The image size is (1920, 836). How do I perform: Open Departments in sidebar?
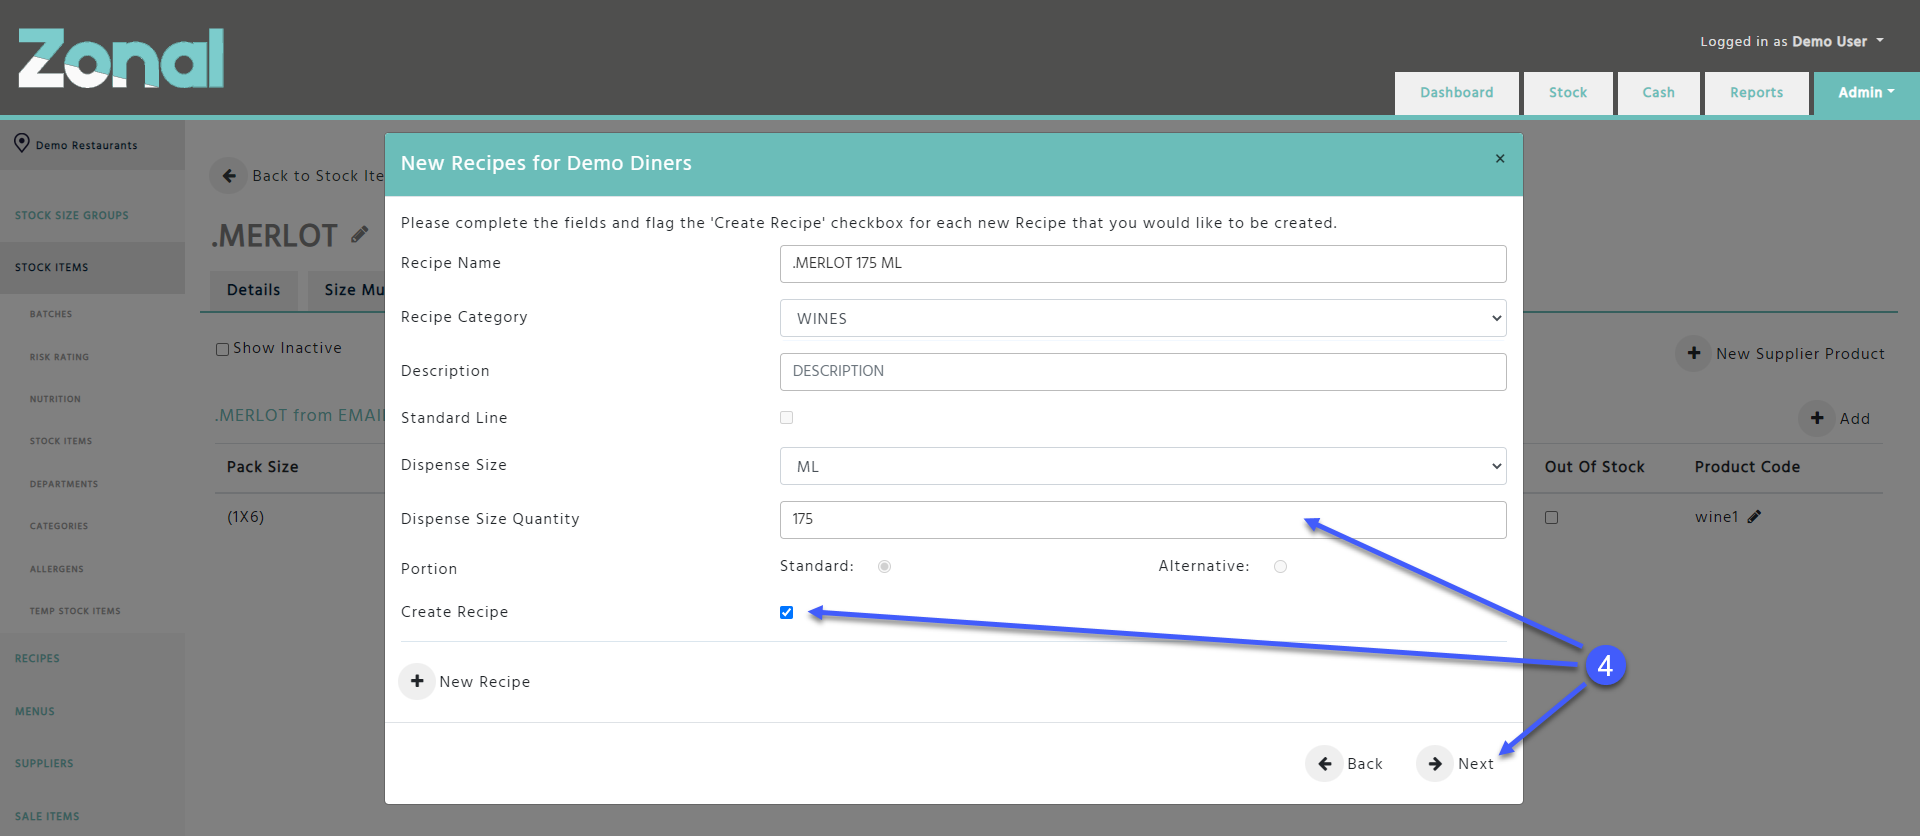(x=64, y=484)
